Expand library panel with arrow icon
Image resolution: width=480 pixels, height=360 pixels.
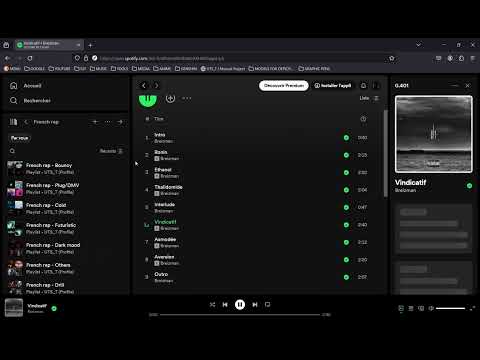[x=120, y=122]
